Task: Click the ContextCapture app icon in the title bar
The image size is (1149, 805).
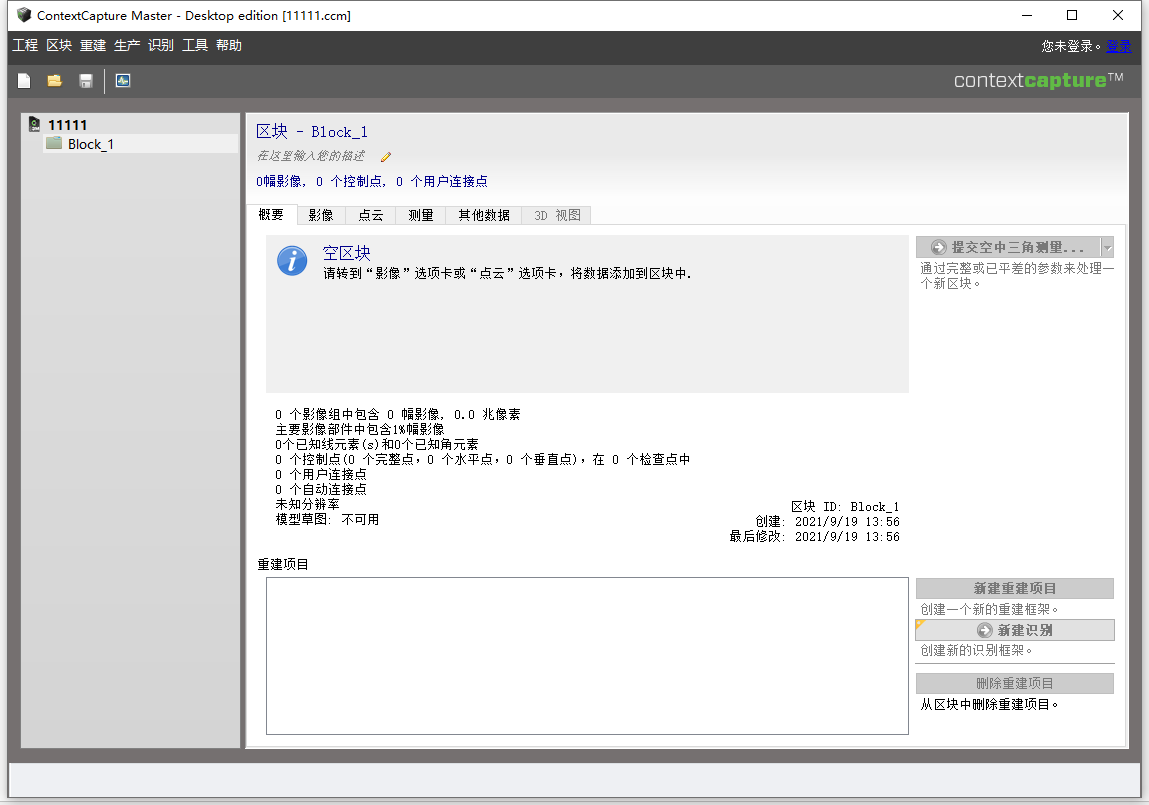Action: pos(24,15)
